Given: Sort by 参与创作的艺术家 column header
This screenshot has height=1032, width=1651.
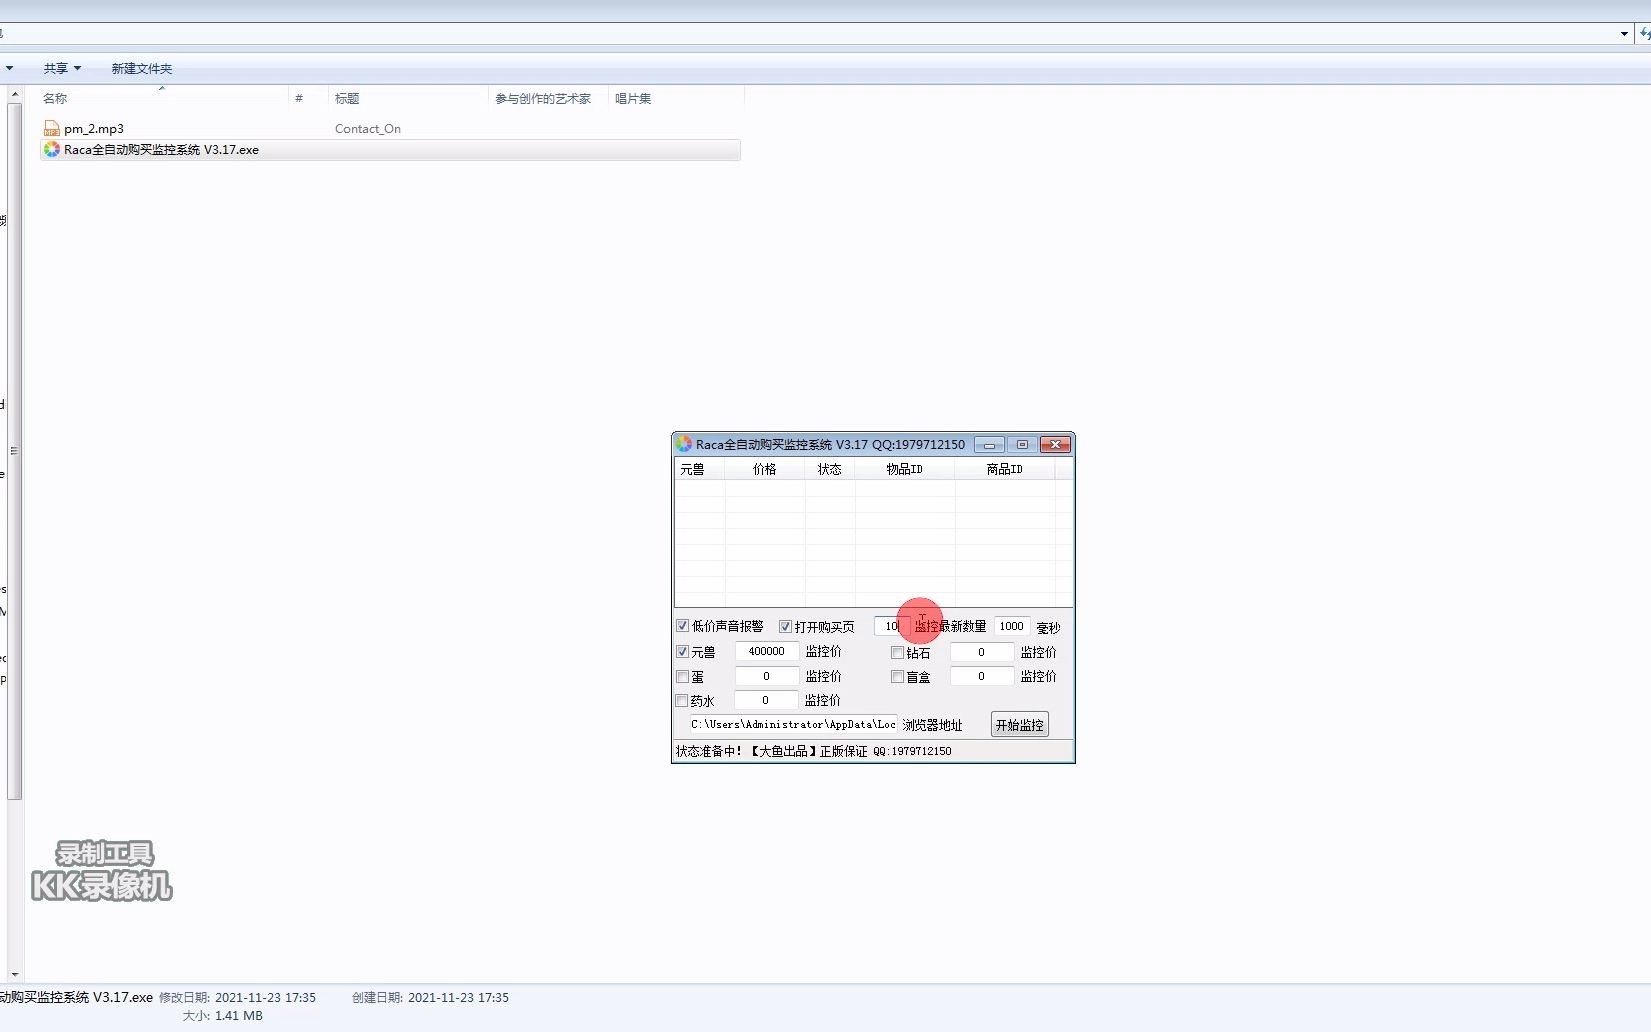Looking at the screenshot, I should tap(548, 98).
